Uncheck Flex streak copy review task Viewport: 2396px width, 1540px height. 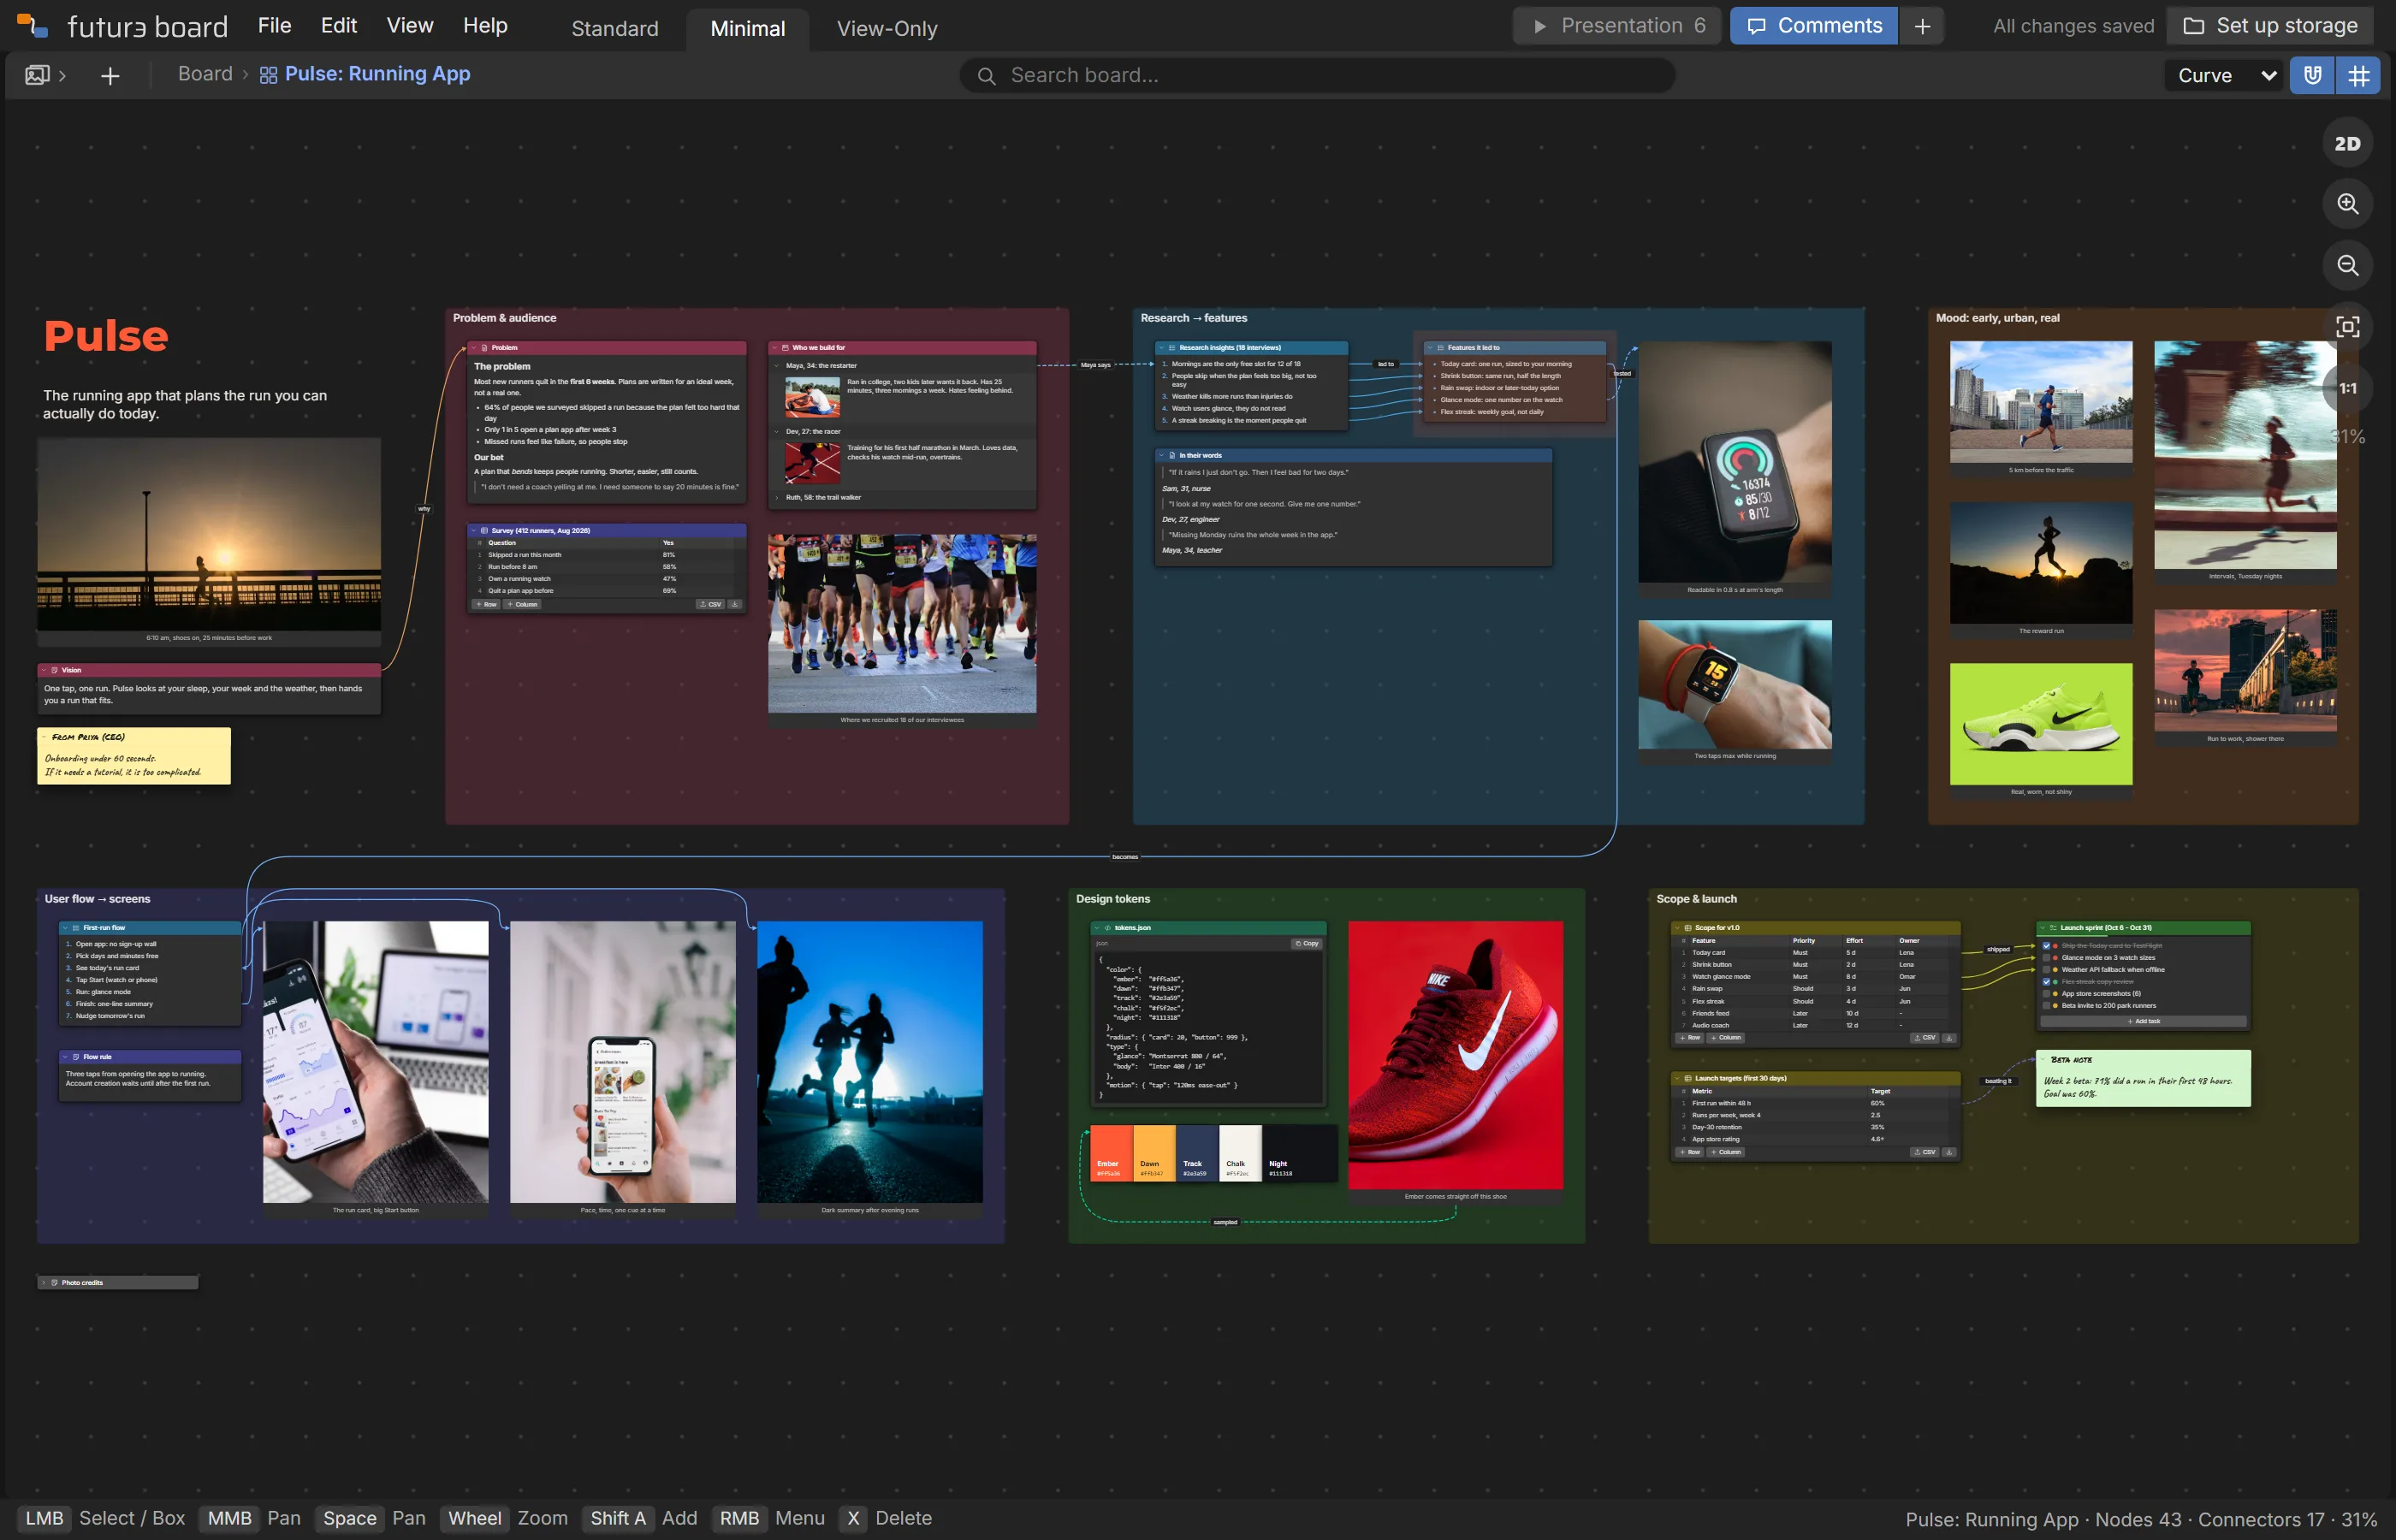pyautogui.click(x=2046, y=982)
